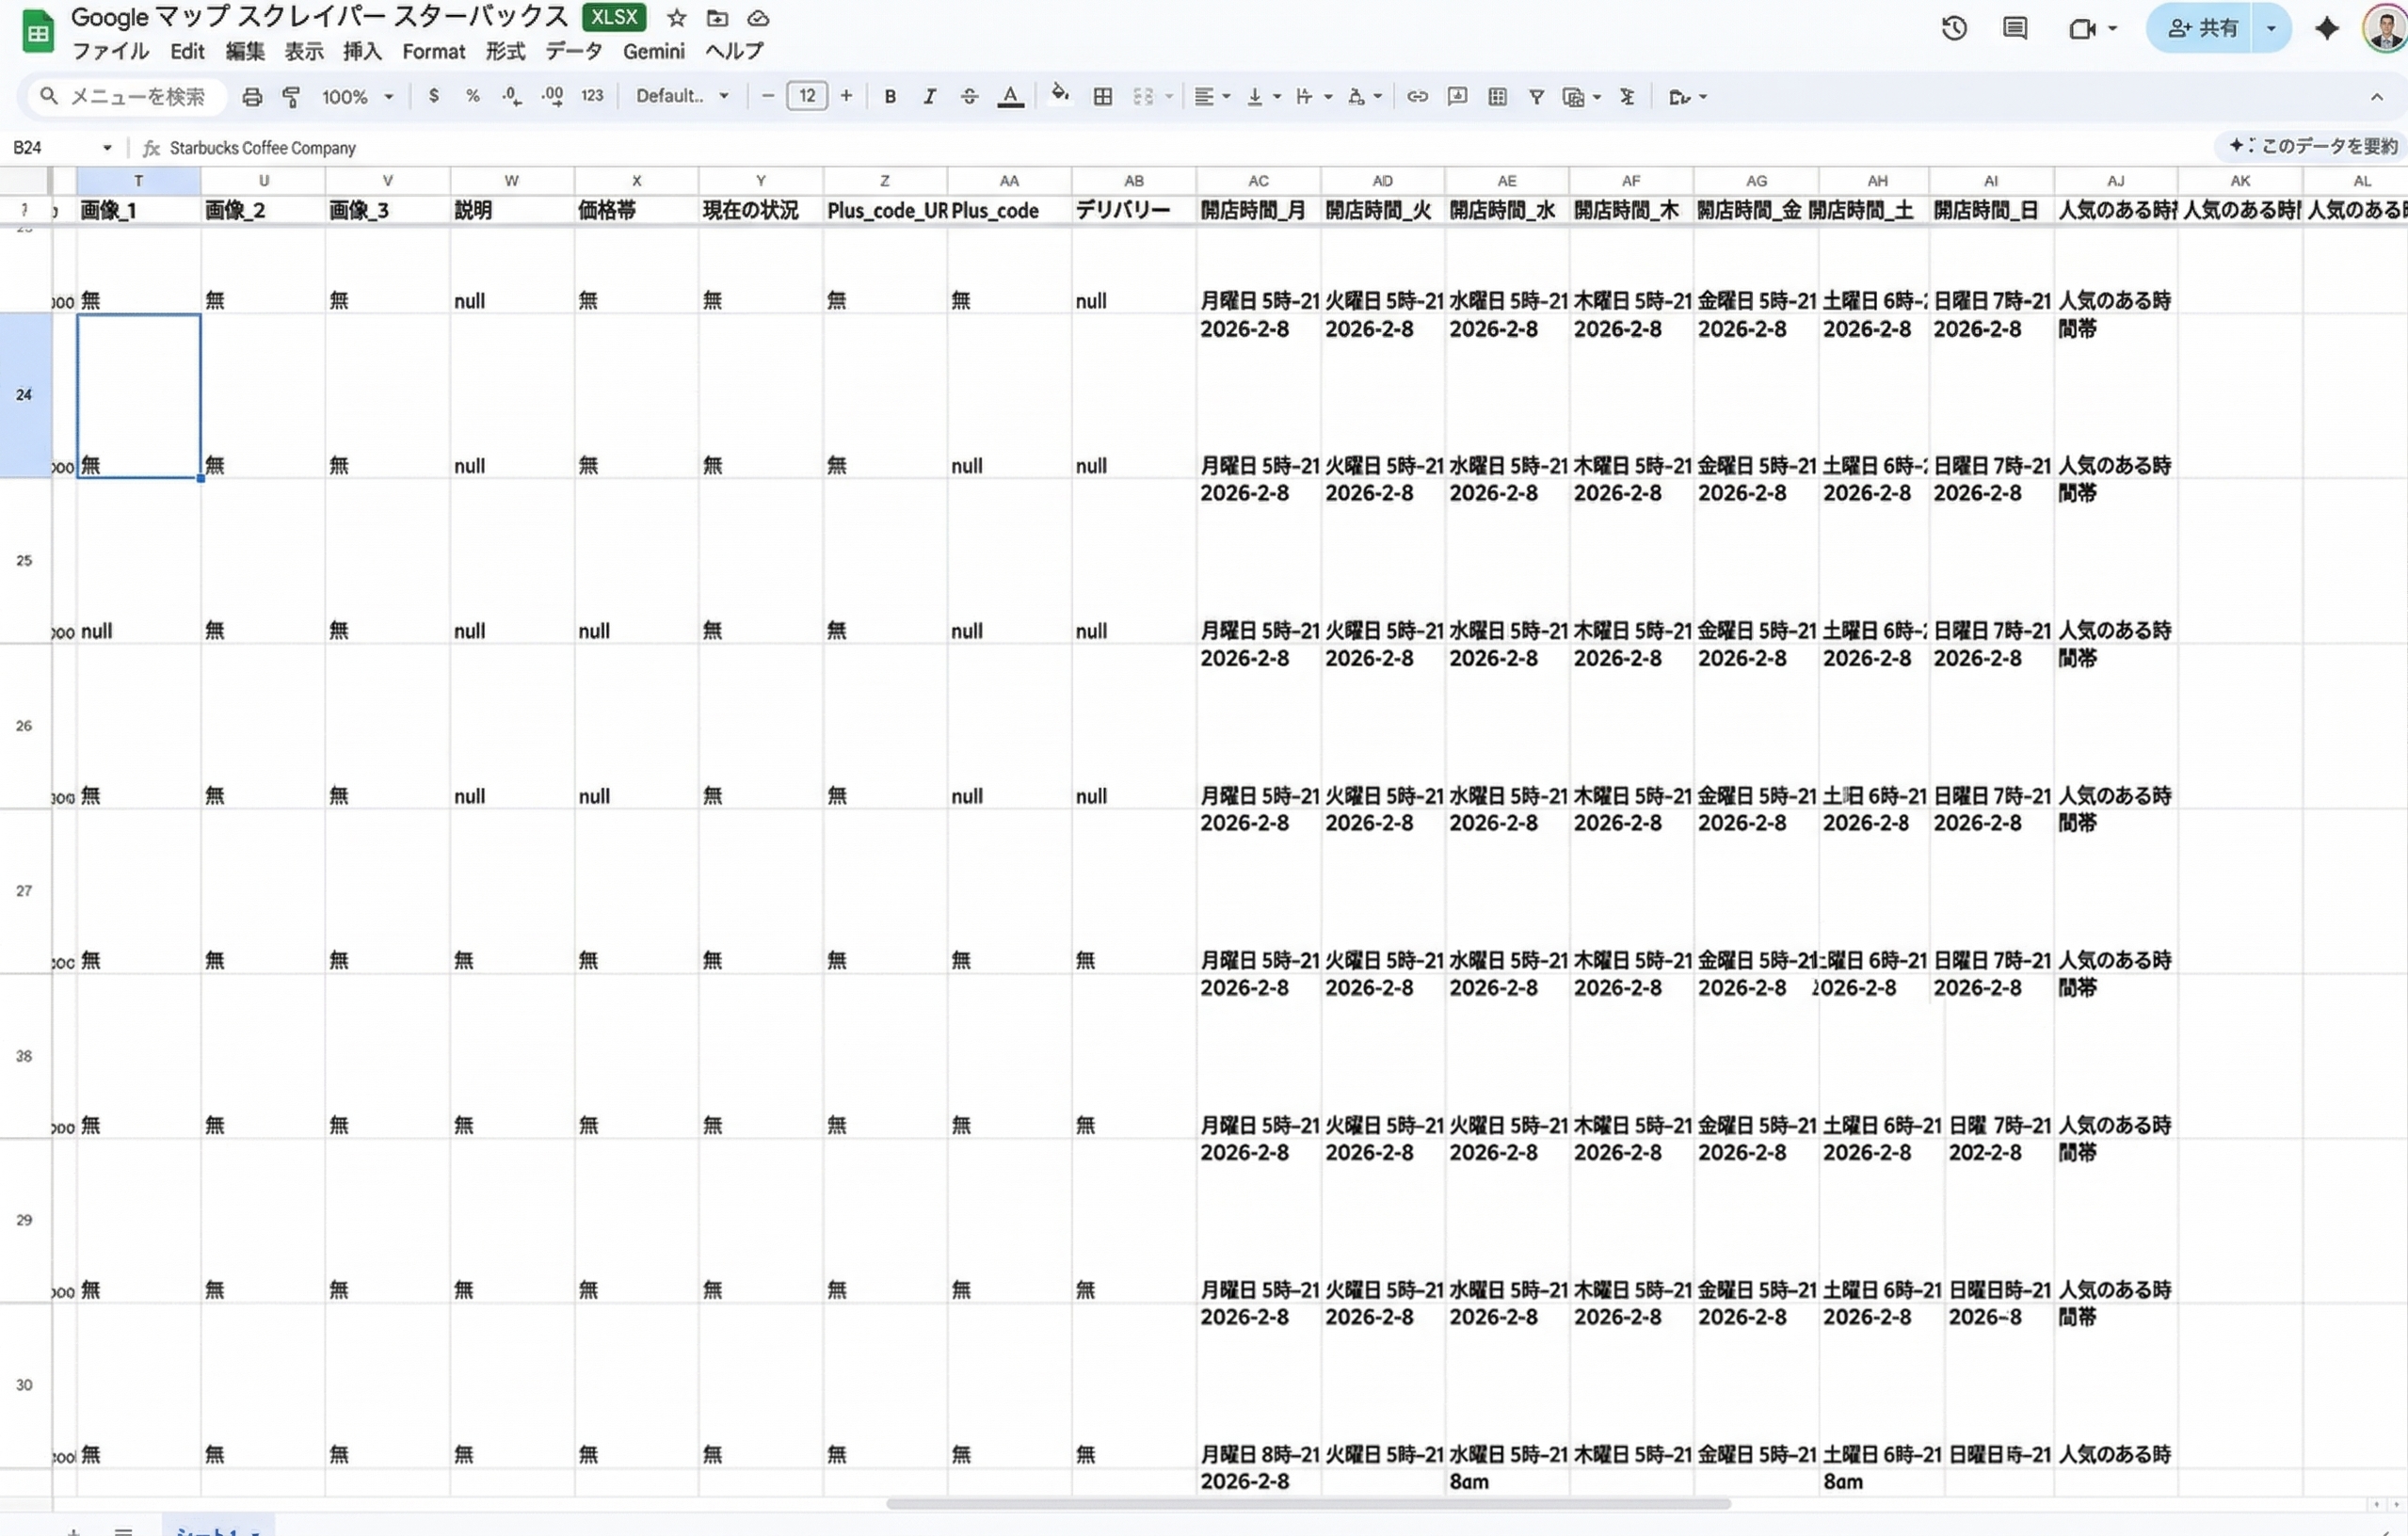The height and width of the screenshot is (1536, 2408).
Task: Click このデータを要約 button
Action: (x=2314, y=146)
